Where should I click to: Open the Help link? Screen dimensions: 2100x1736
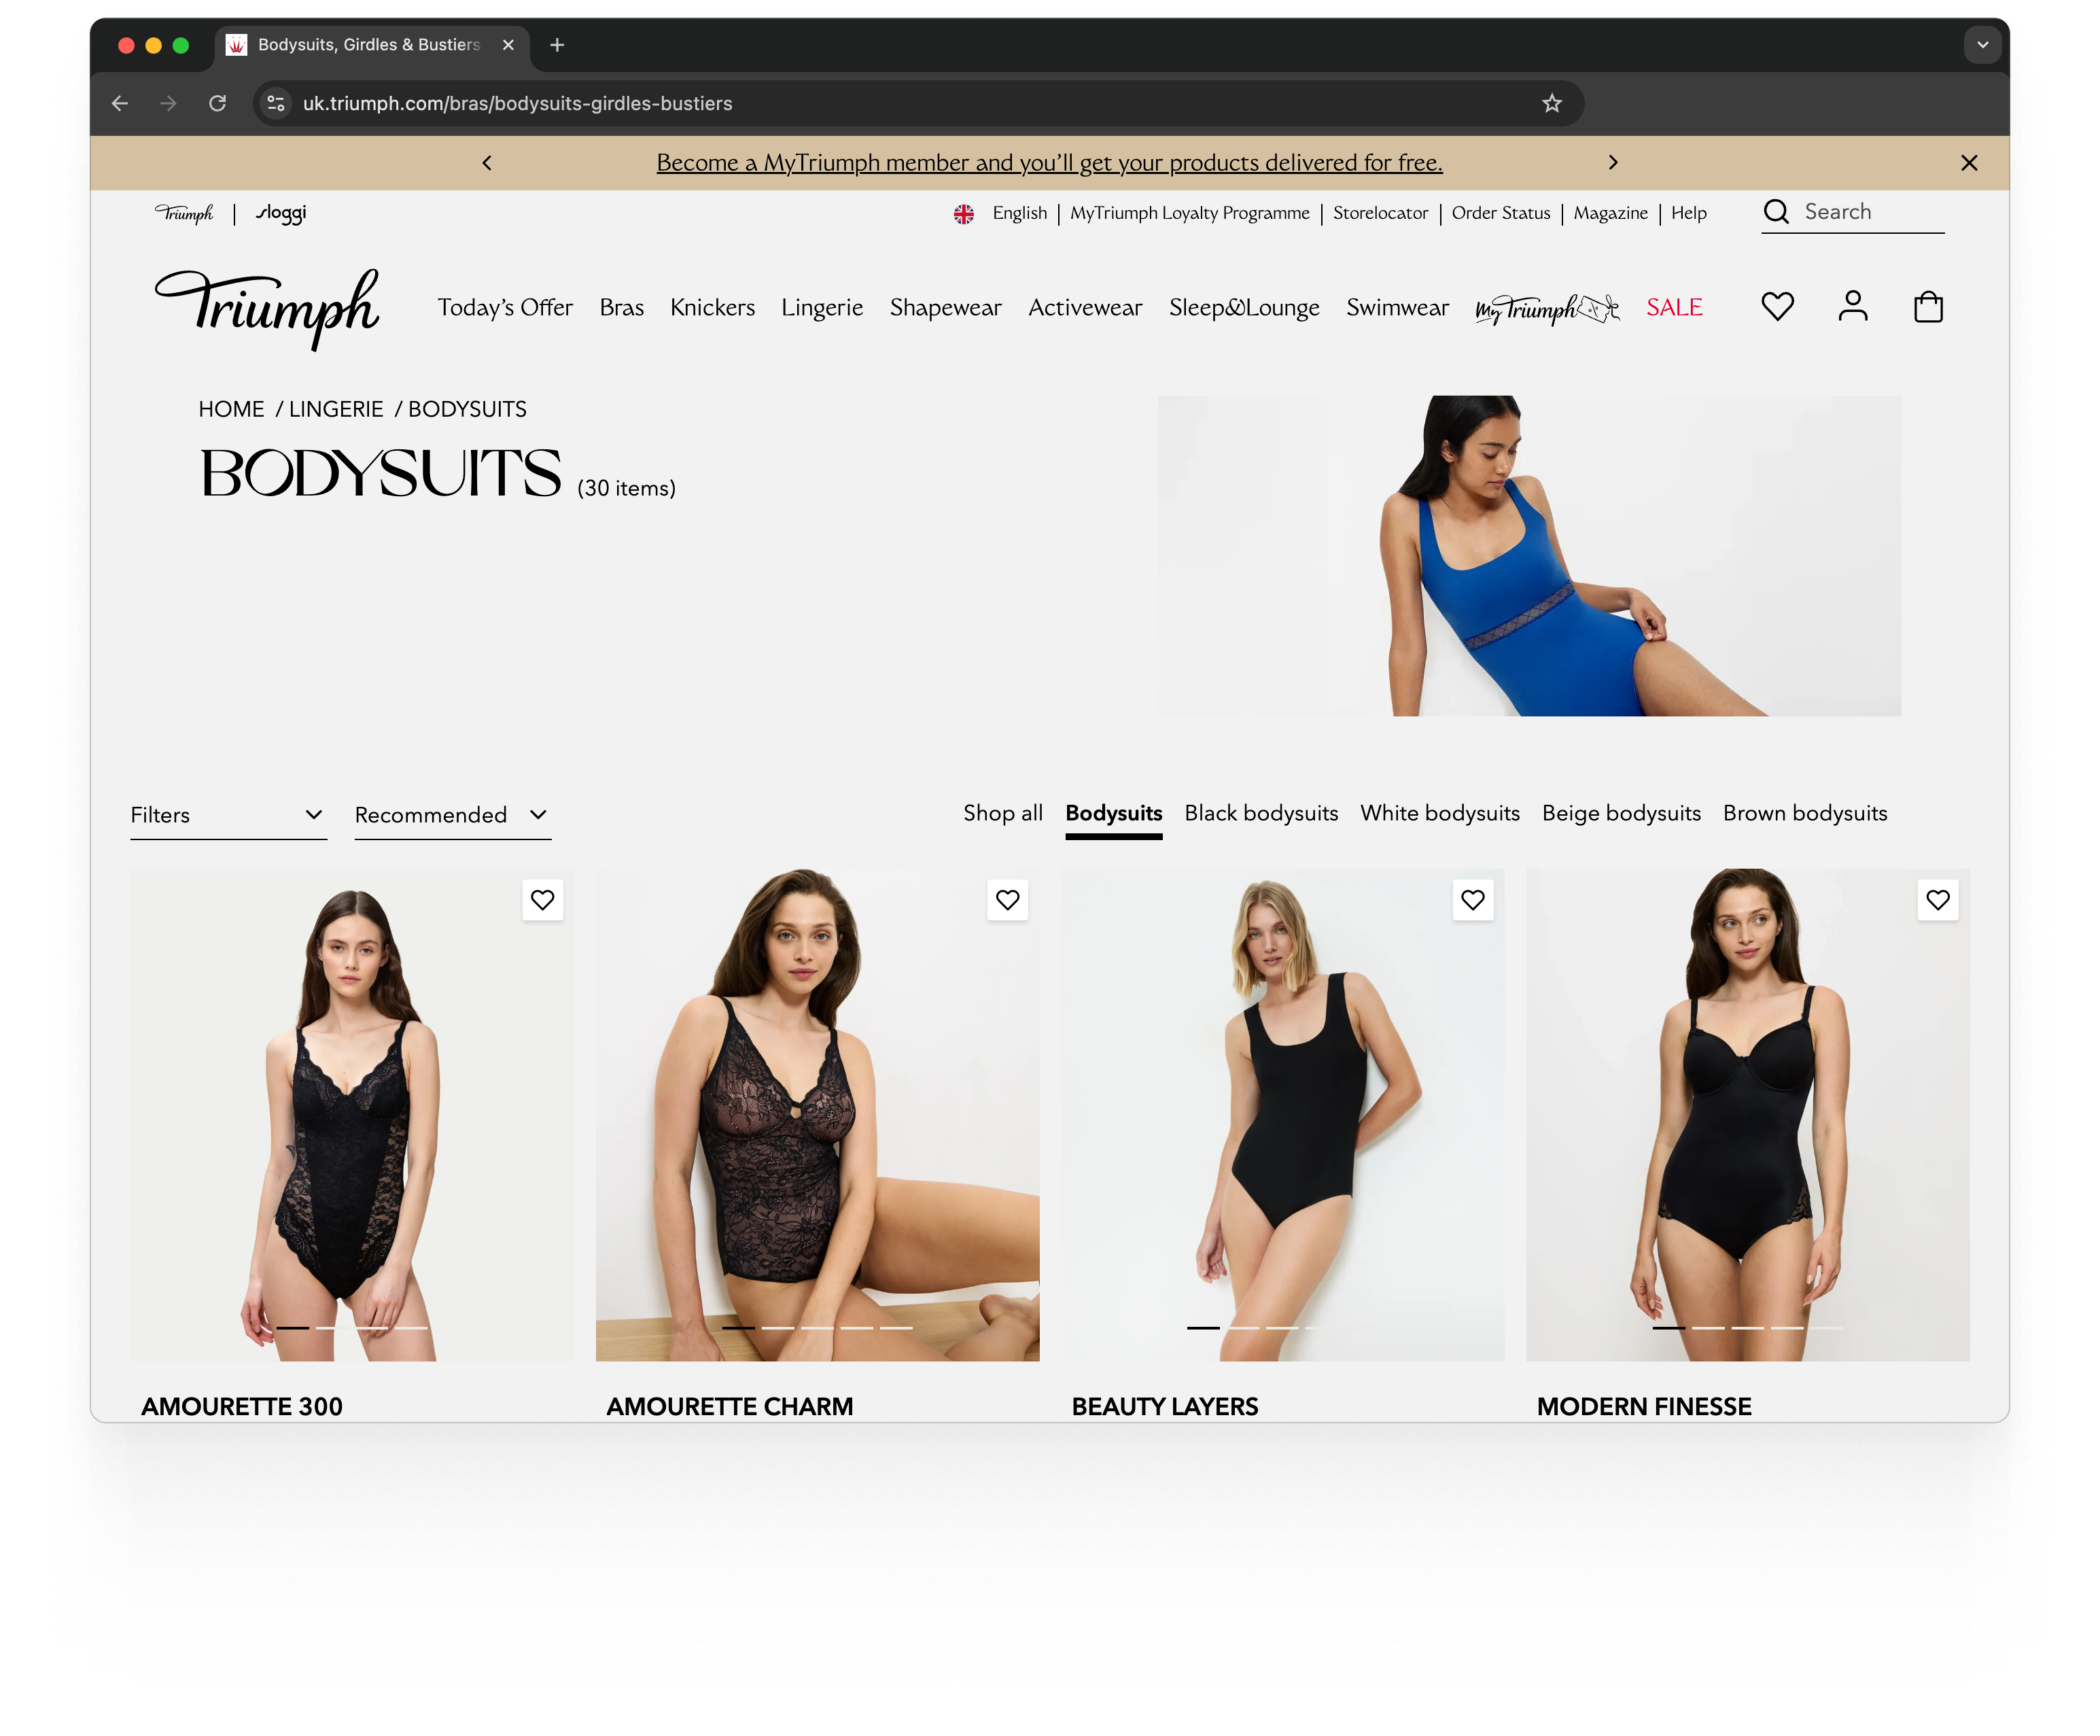[1688, 213]
